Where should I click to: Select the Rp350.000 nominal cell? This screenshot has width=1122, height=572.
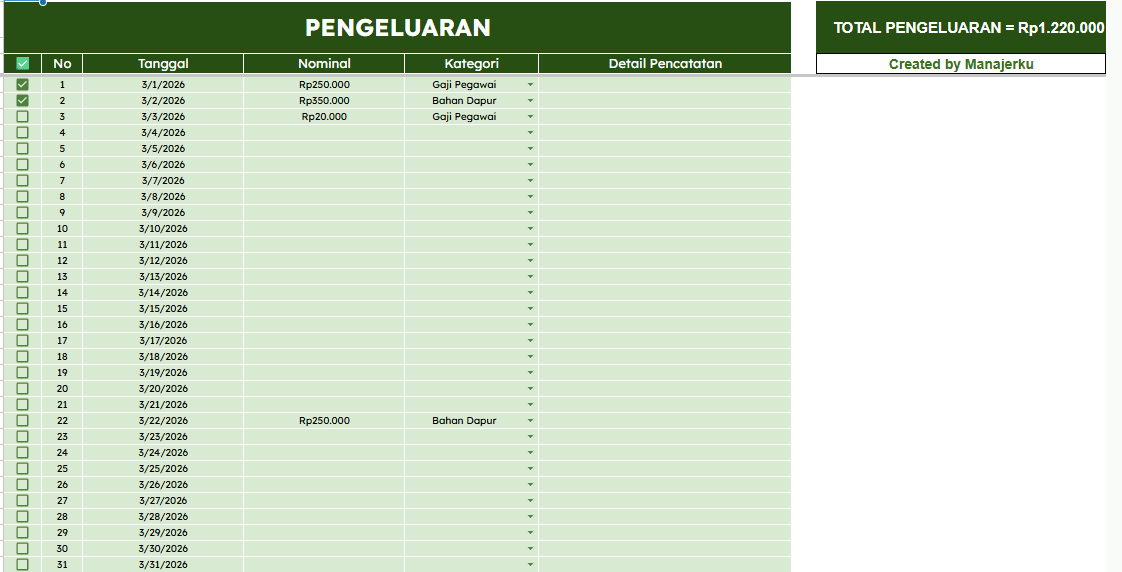click(x=324, y=100)
